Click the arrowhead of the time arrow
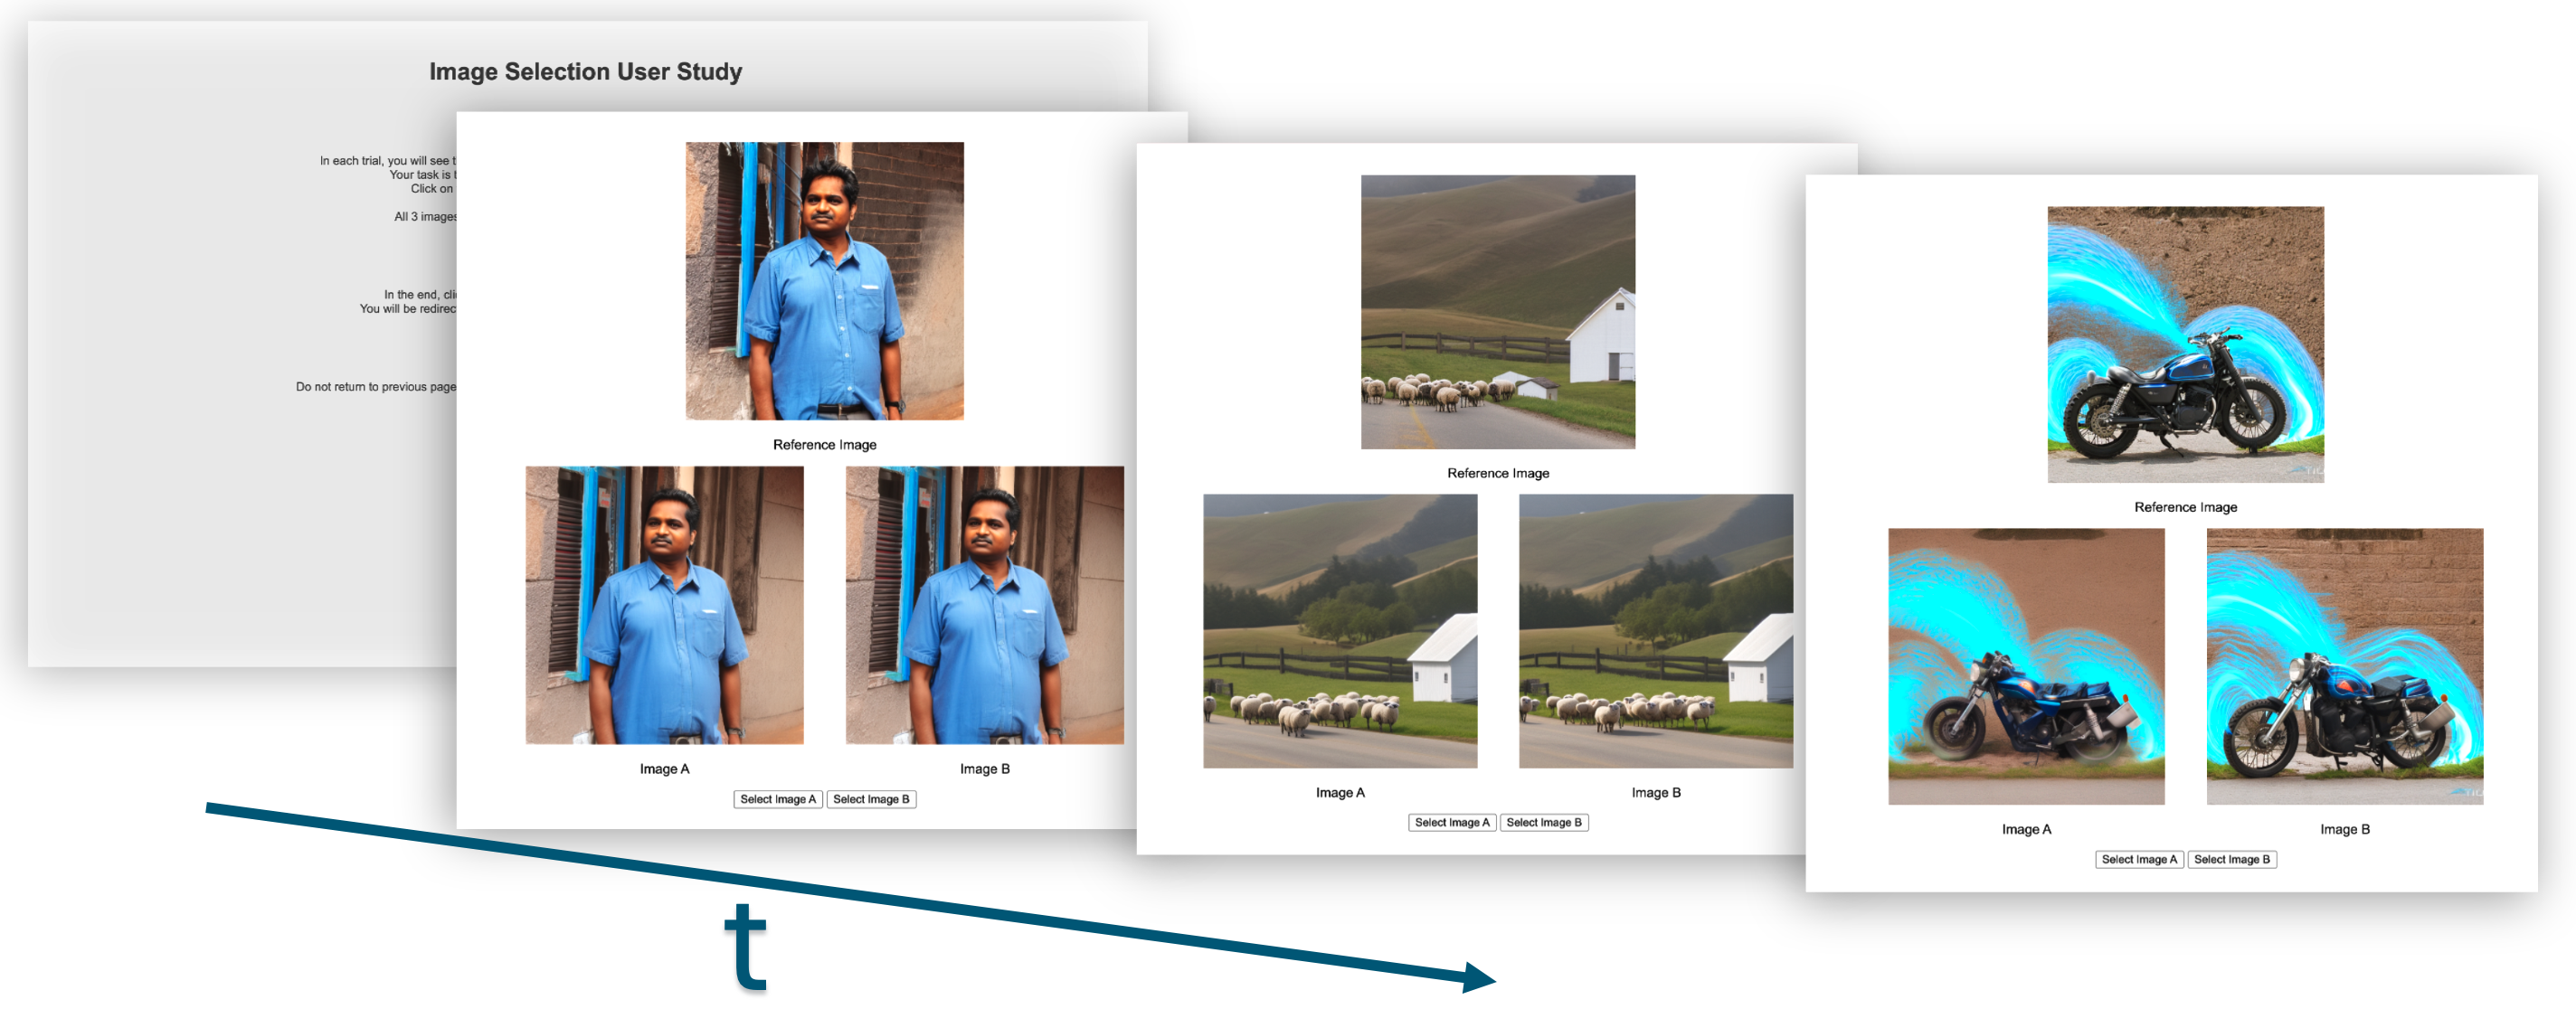This screenshot has width=2576, height=1009. coord(1478,977)
